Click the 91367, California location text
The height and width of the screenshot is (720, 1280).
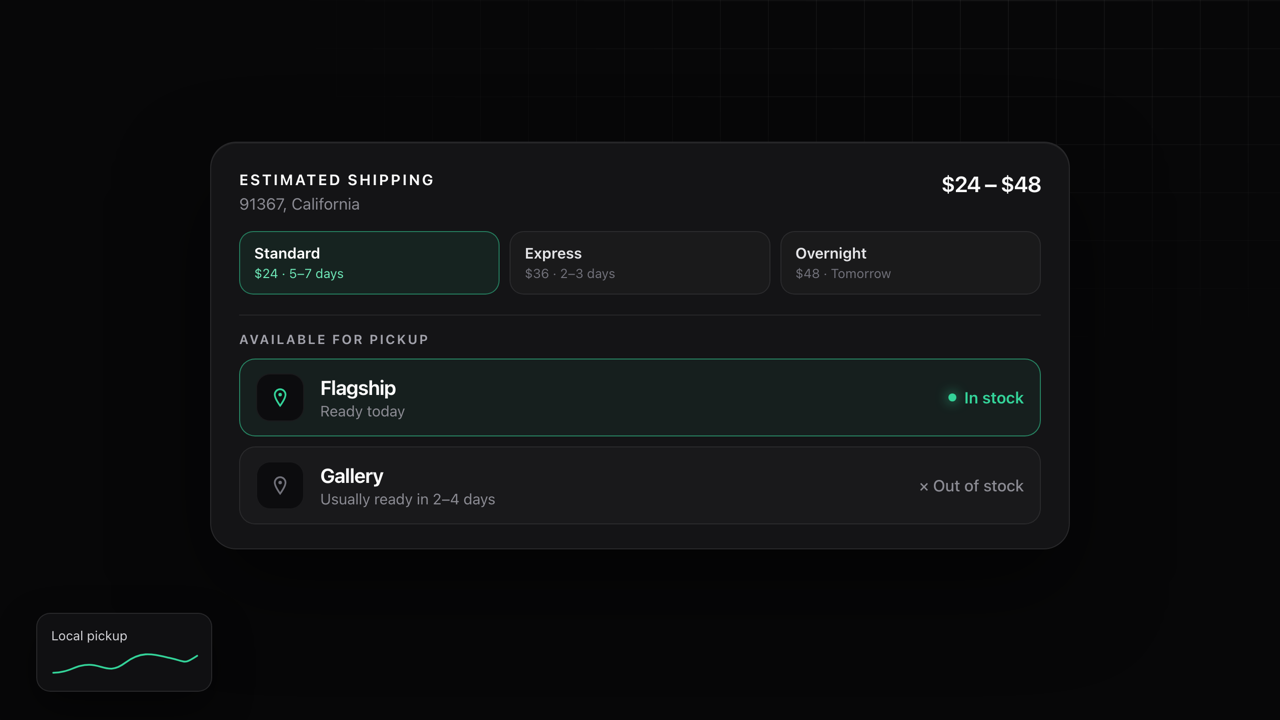[299, 204]
